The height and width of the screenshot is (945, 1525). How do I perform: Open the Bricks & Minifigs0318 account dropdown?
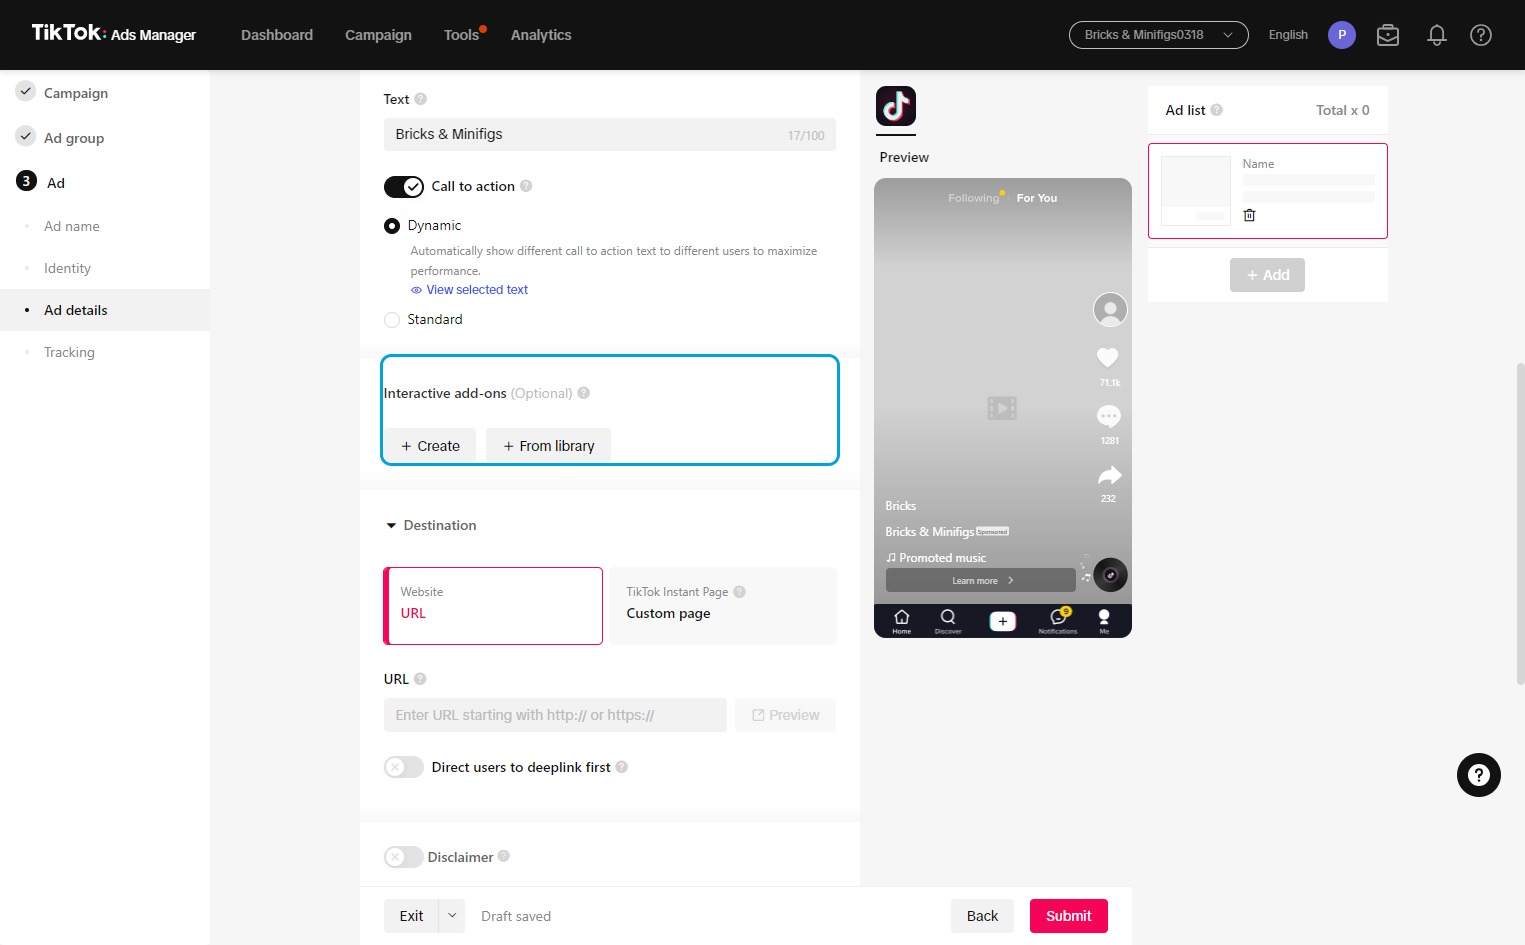click(x=1159, y=35)
